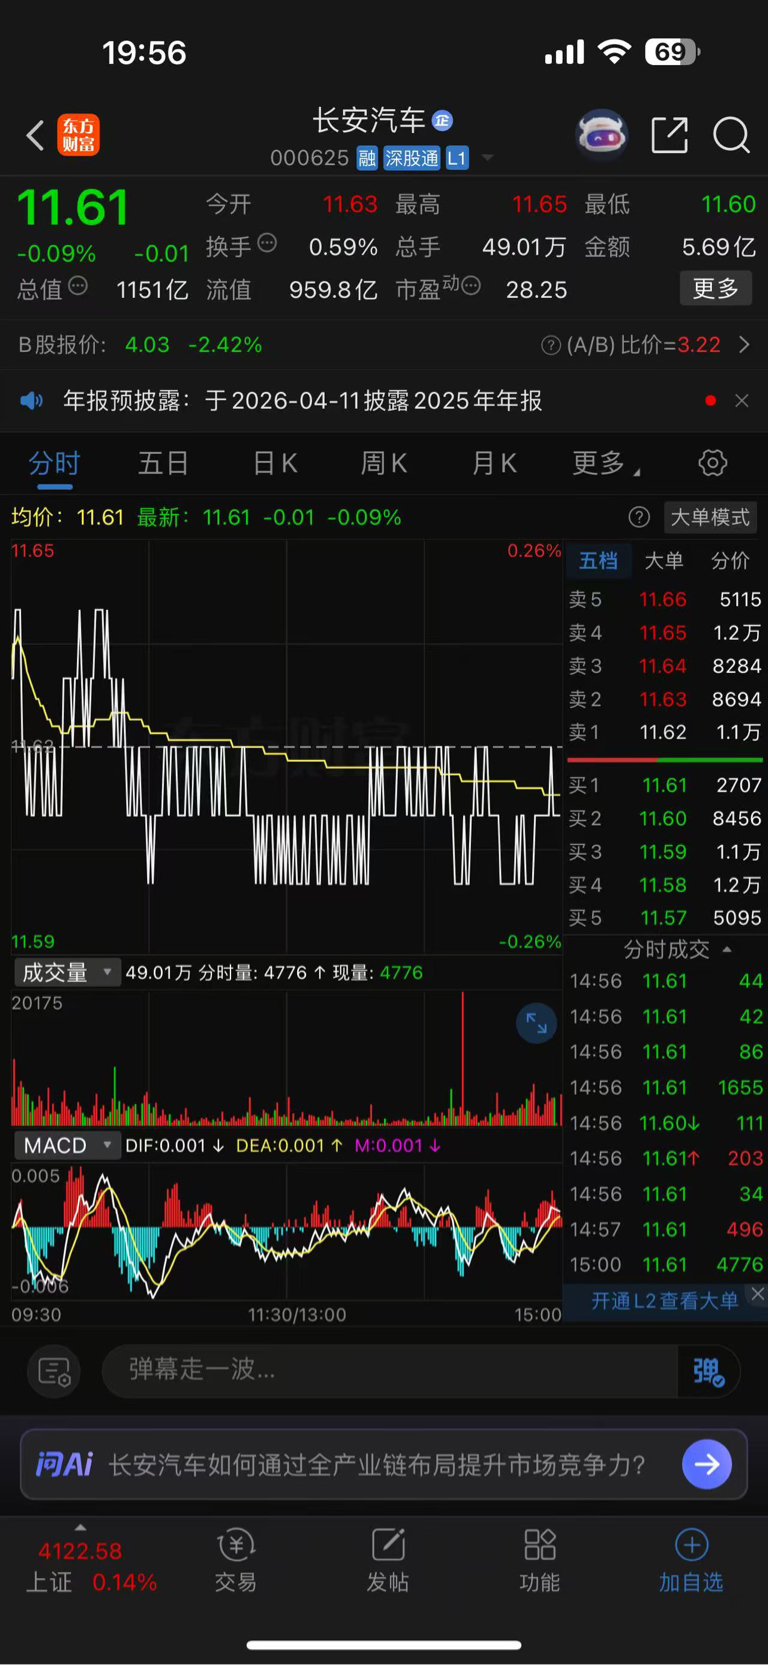This screenshot has height=1665, width=768.
Task: Open 功能 functions tab
Action: click(x=540, y=1561)
